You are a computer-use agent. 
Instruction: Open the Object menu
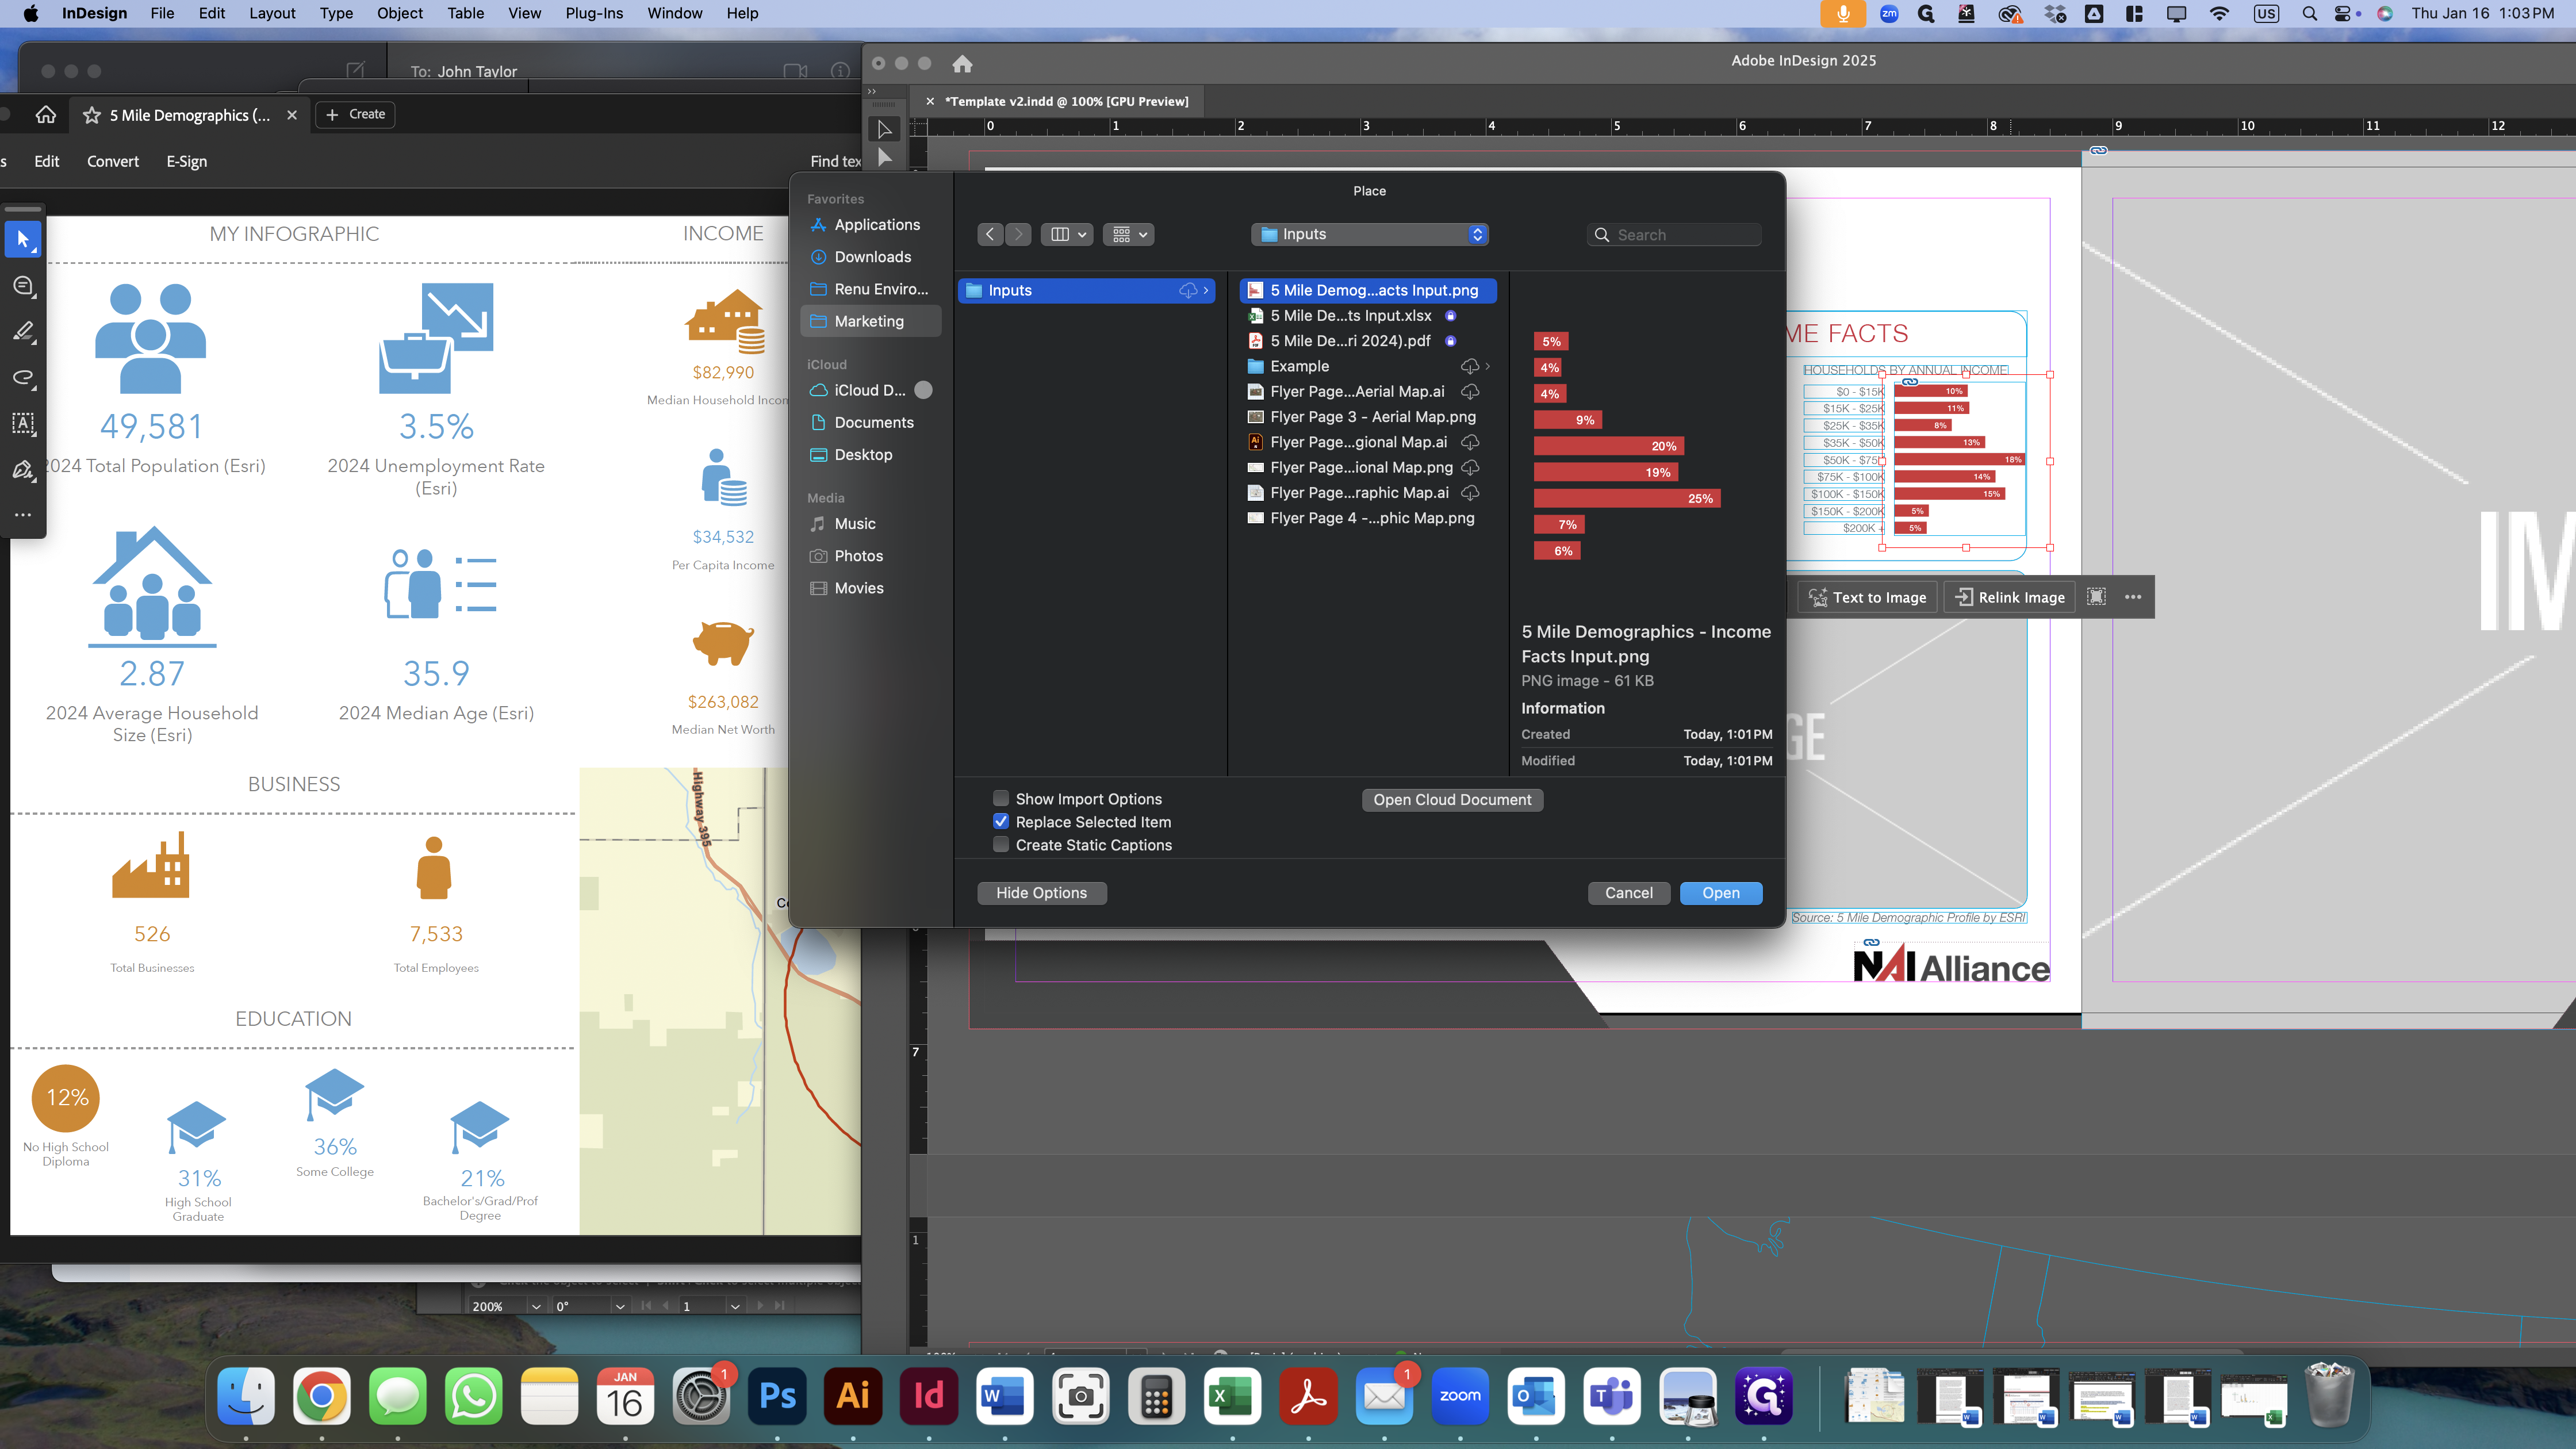point(399,13)
